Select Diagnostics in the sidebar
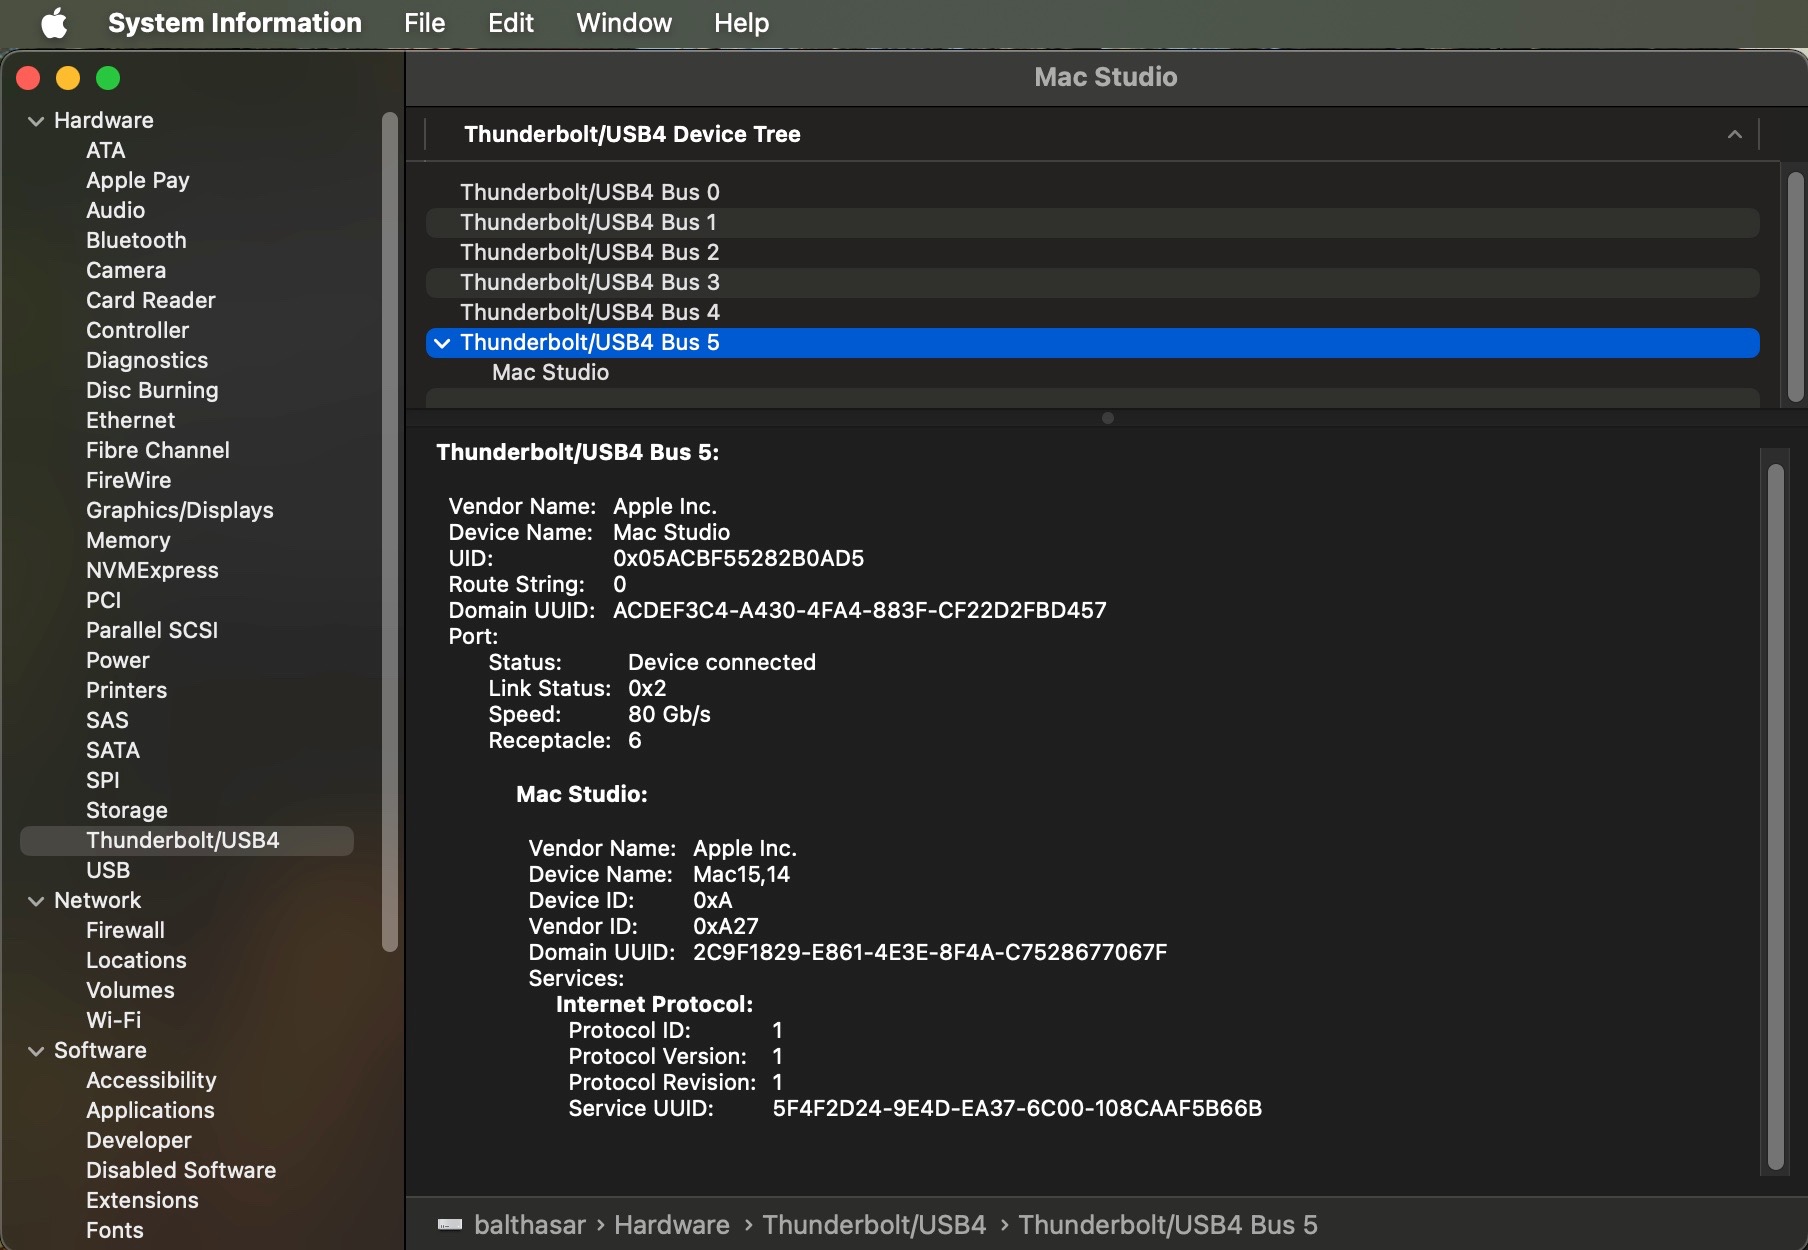The height and width of the screenshot is (1250, 1808). click(x=147, y=360)
